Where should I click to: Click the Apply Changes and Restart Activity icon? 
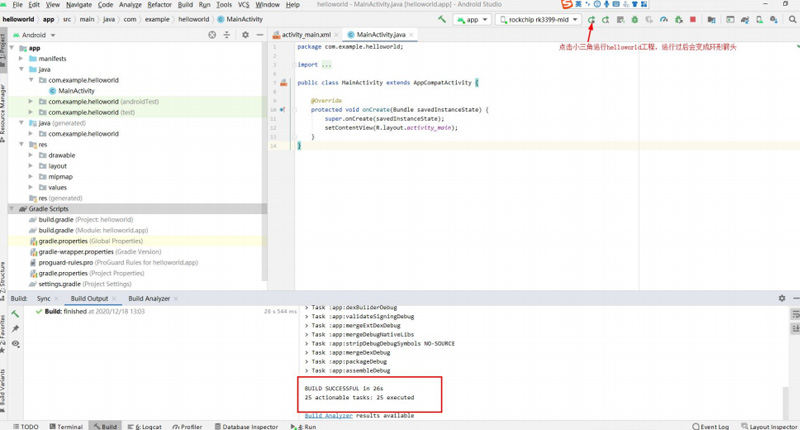pos(606,19)
